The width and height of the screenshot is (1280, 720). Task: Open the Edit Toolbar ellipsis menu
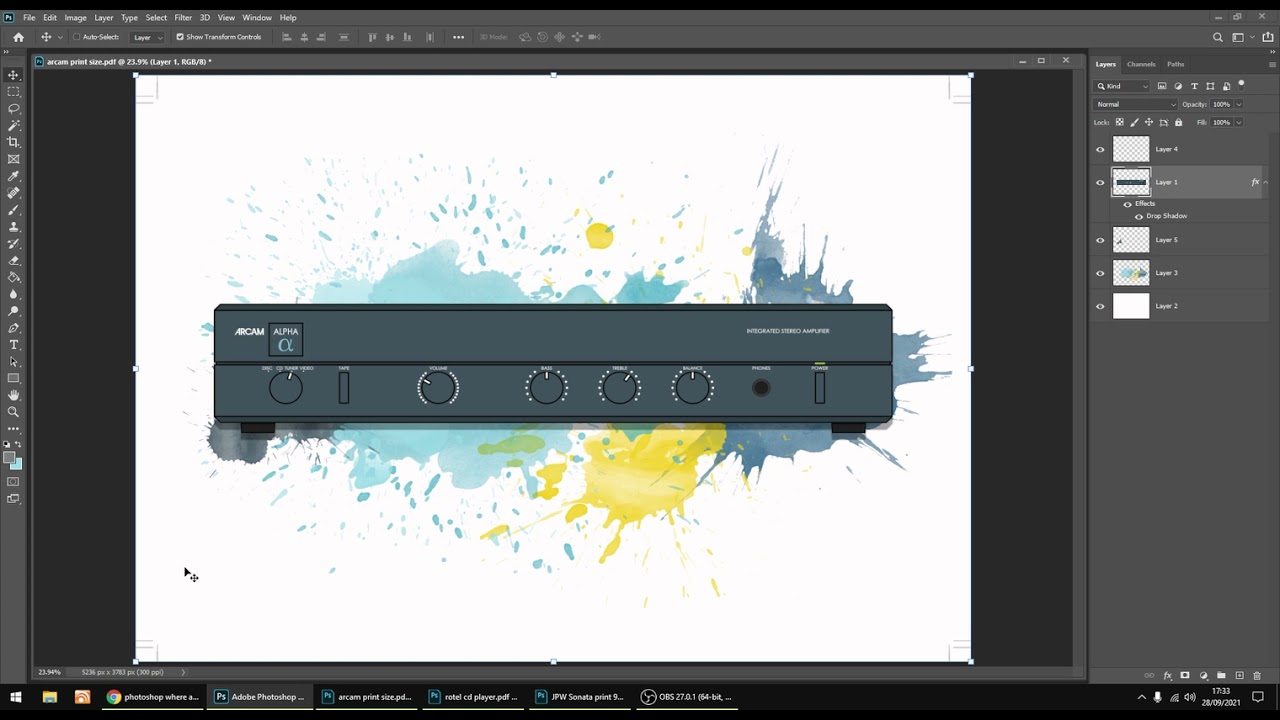pos(13,429)
